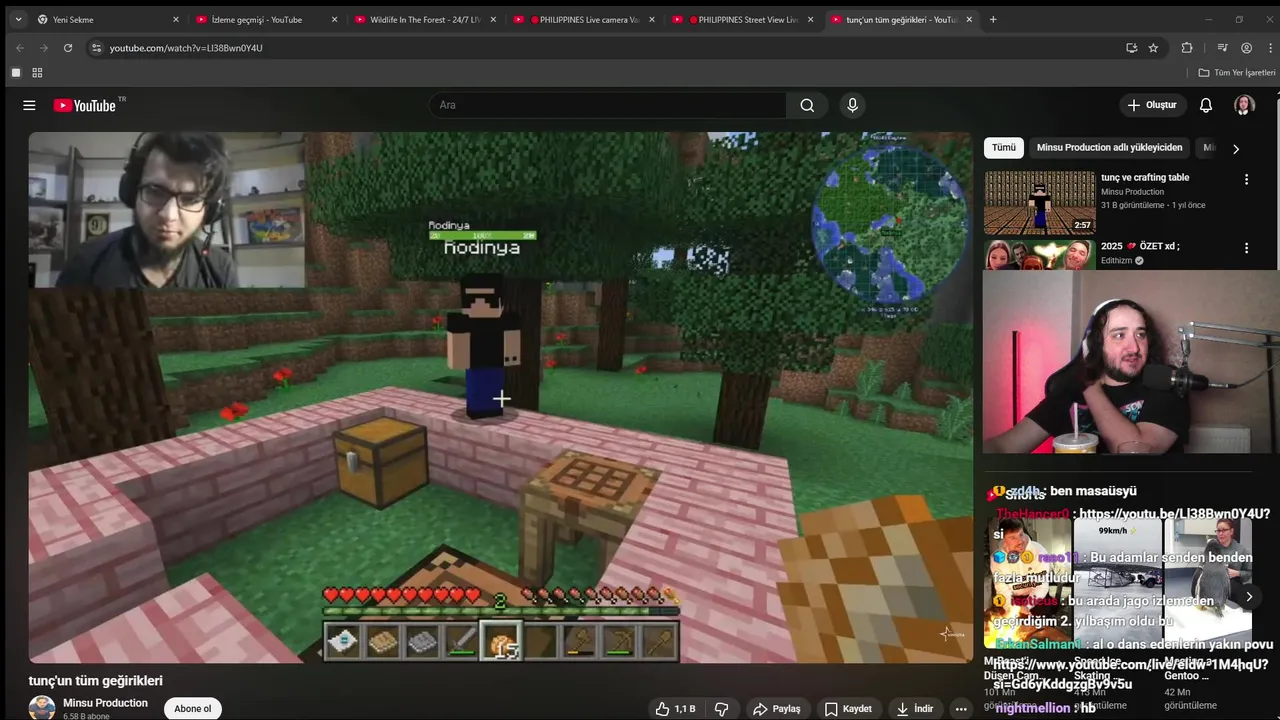Subscribe using Abone ol button
Image resolution: width=1280 pixels, height=720 pixels.
click(193, 709)
